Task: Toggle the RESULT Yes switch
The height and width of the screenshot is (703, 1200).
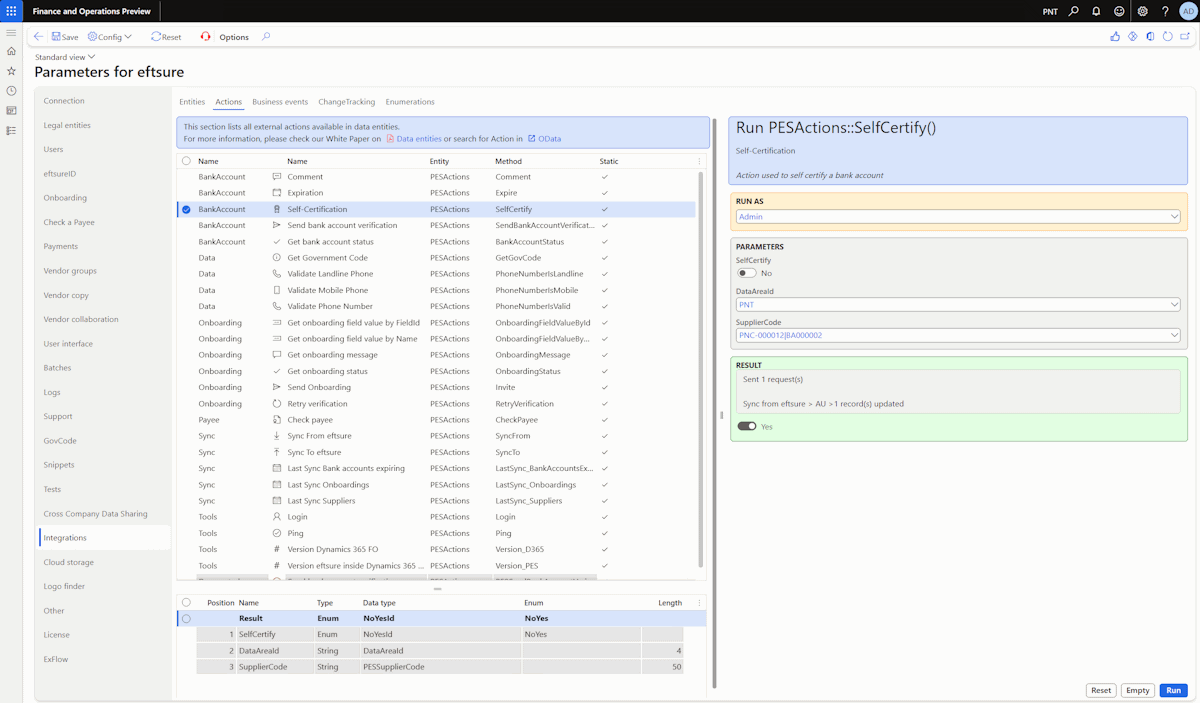Action: click(x=746, y=426)
